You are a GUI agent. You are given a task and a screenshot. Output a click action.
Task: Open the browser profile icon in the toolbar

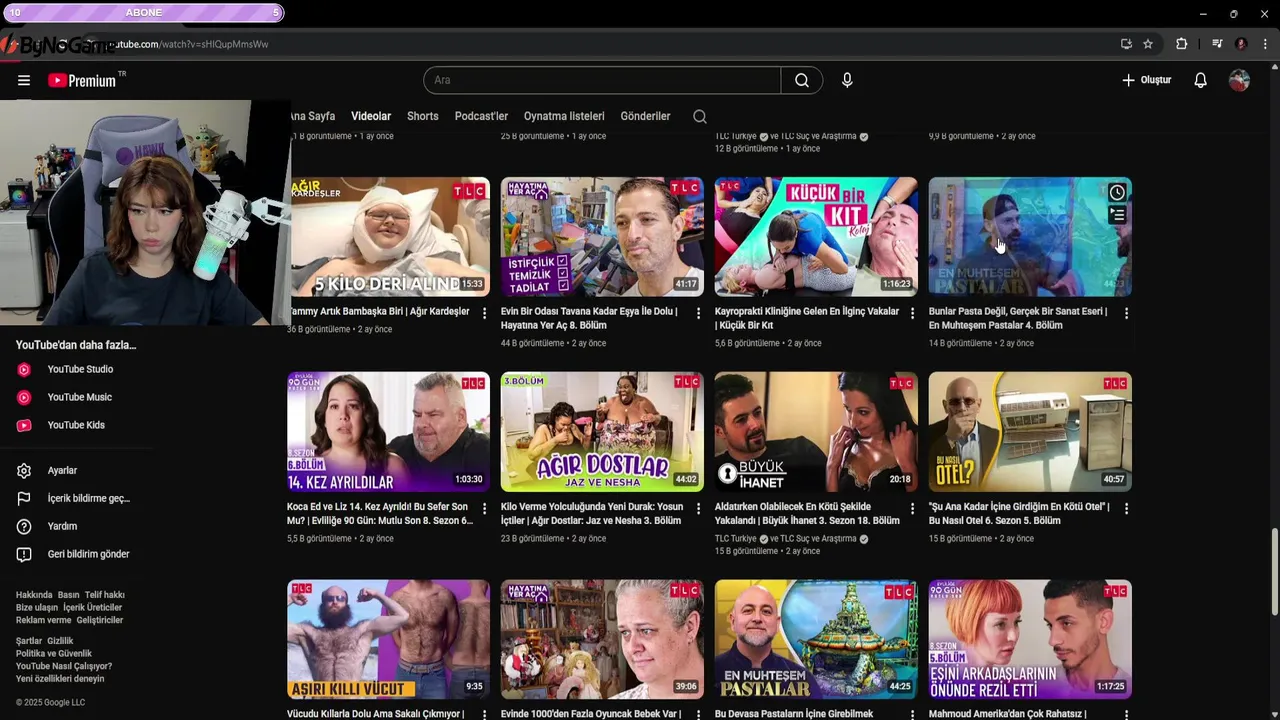1241,44
